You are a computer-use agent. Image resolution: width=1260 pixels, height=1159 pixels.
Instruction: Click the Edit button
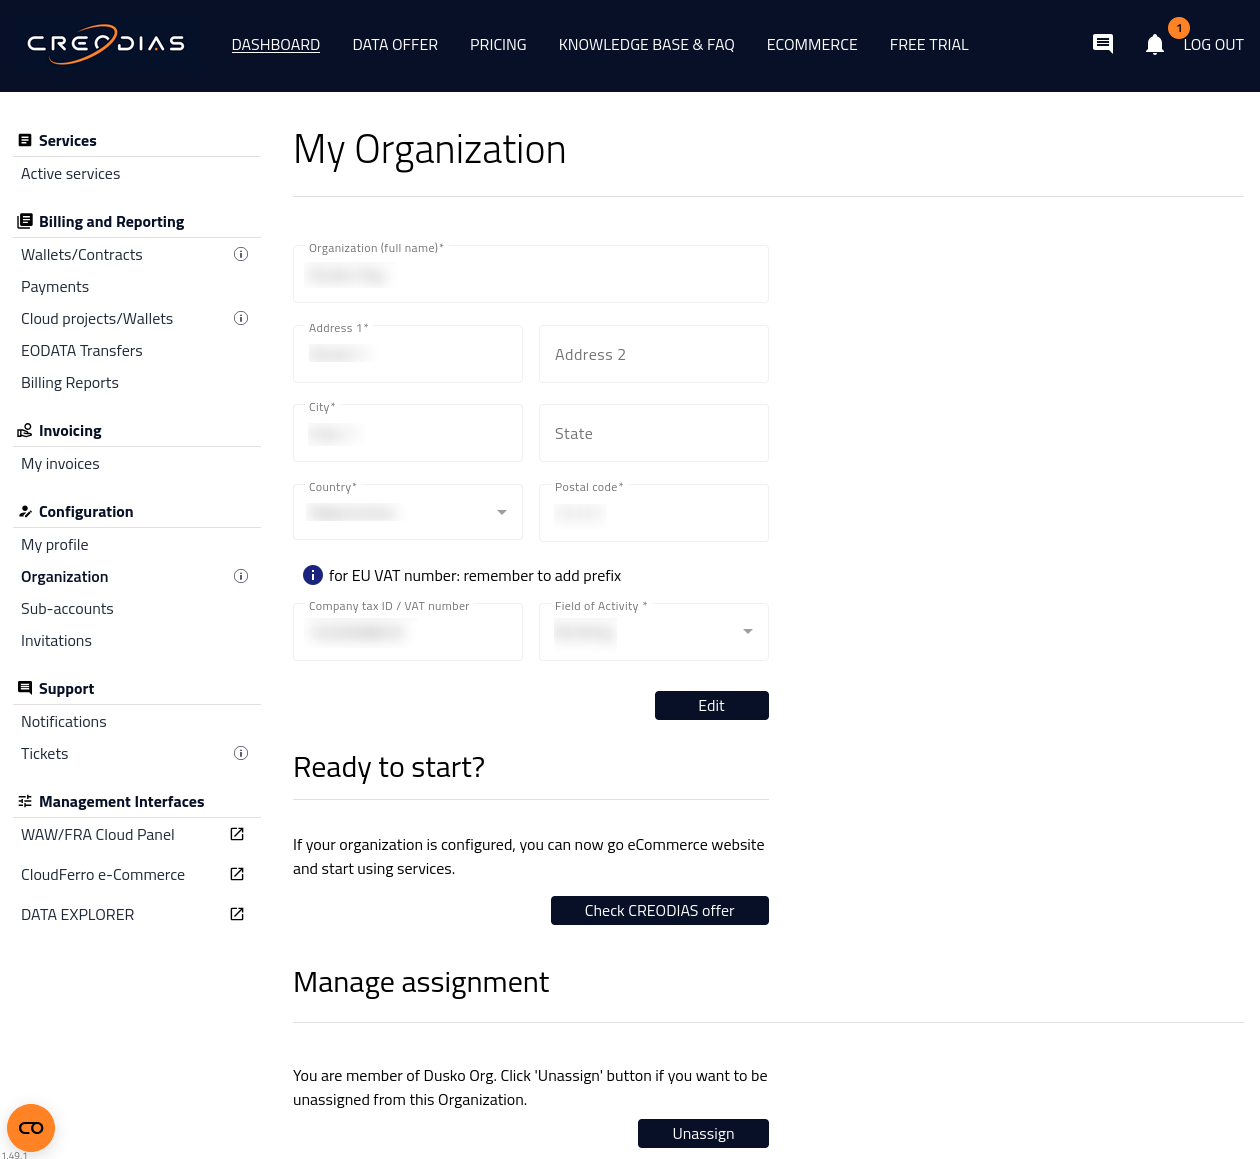pos(711,705)
